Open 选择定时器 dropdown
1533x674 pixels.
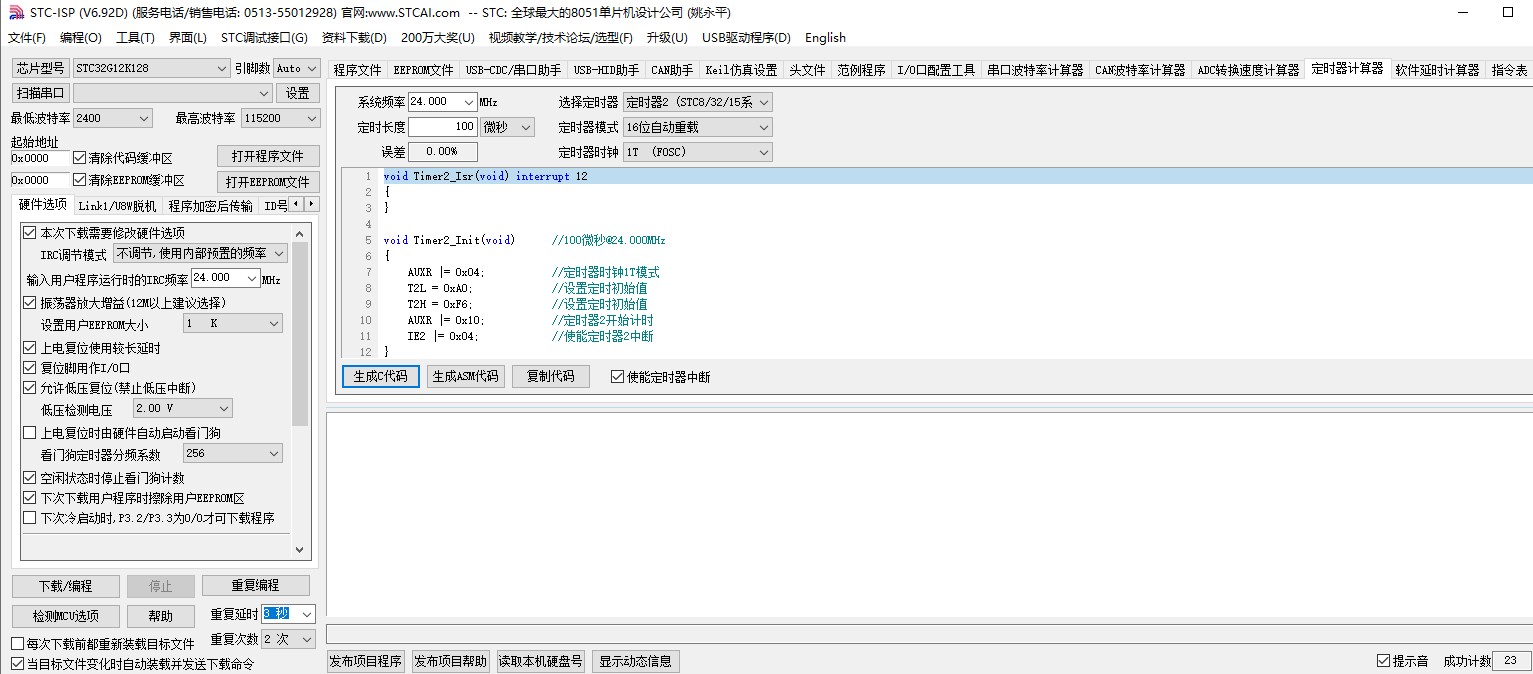coord(697,102)
